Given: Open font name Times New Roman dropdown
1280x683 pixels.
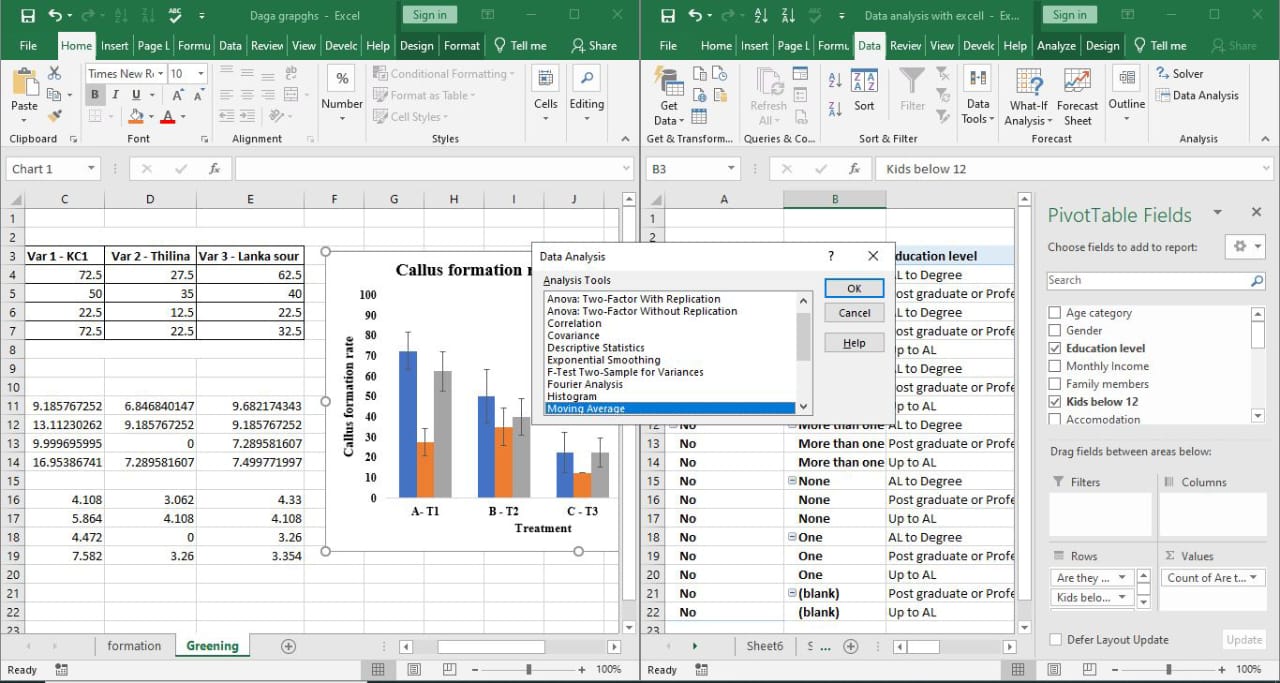Looking at the screenshot, I should pyautogui.click(x=160, y=73).
